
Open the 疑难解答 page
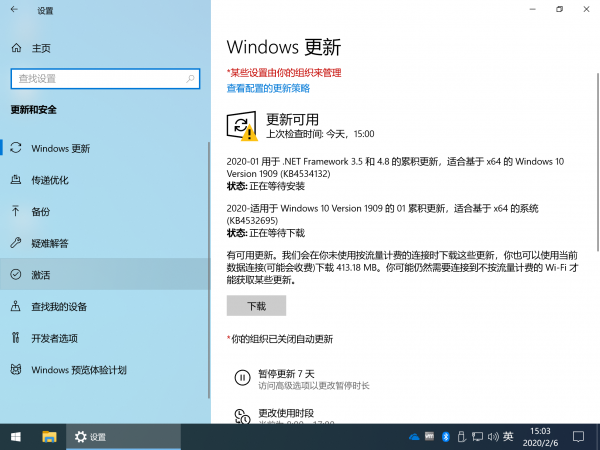pyautogui.click(x=104, y=243)
